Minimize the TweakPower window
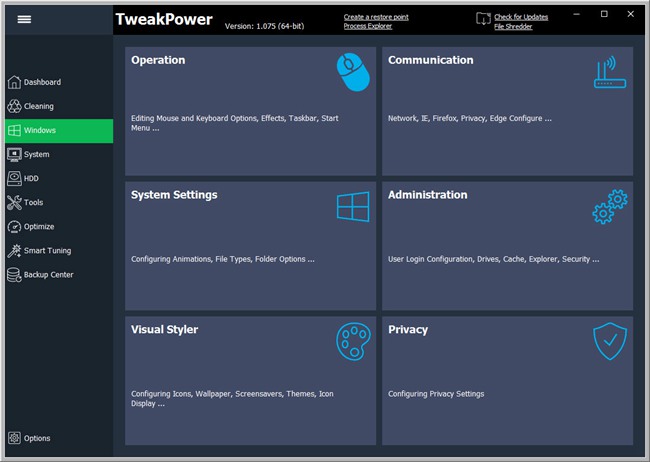 point(576,14)
